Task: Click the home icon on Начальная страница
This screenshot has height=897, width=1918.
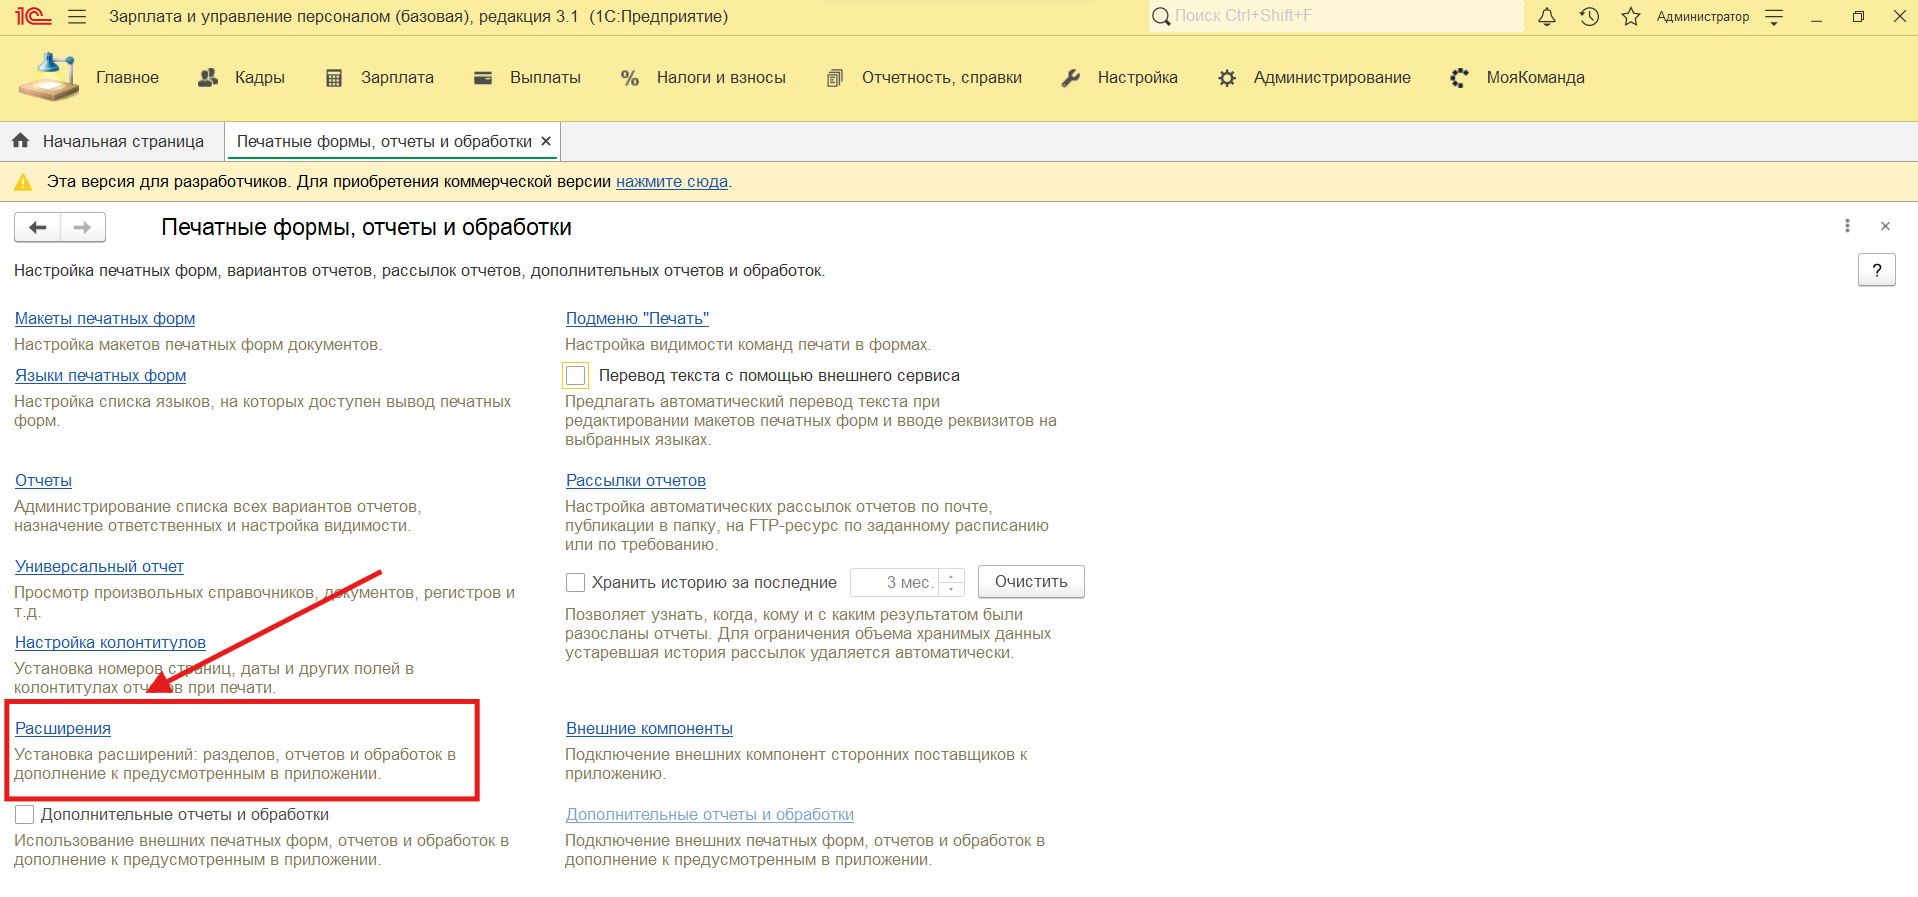Action: [21, 141]
